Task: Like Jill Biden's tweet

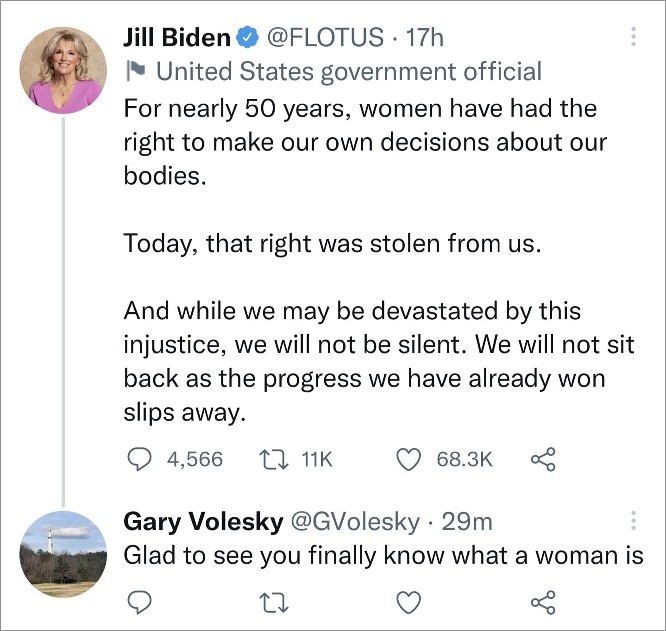Action: [408, 459]
